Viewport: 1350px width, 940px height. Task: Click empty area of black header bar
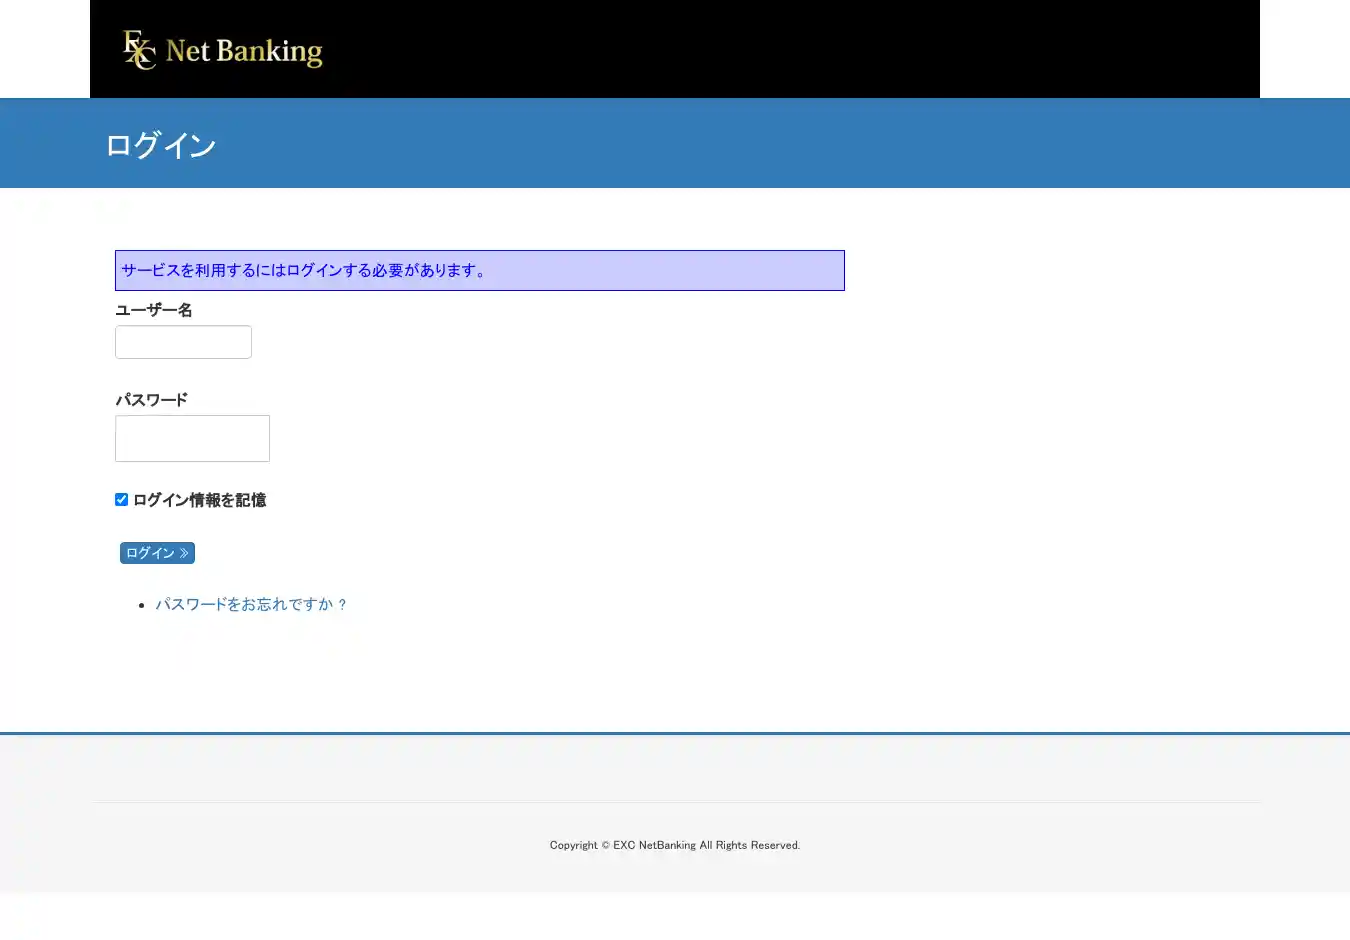[800, 50]
